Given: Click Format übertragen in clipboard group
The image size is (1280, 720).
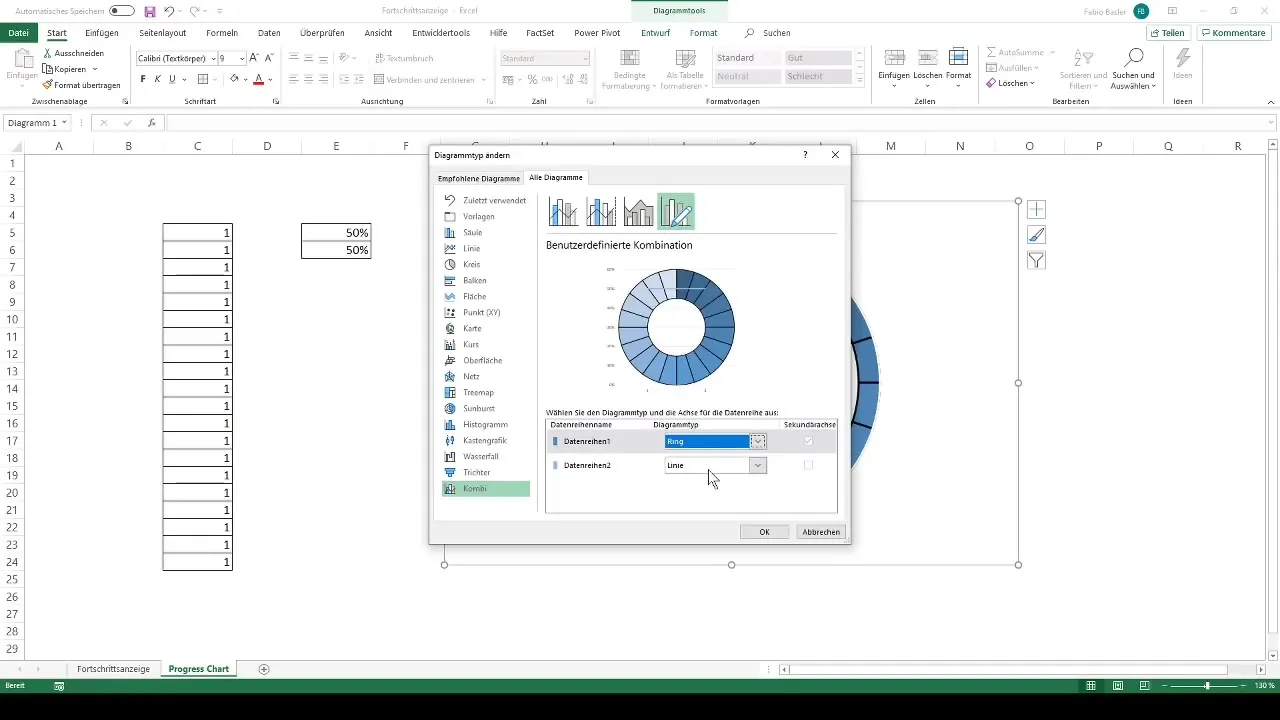Looking at the screenshot, I should [81, 85].
